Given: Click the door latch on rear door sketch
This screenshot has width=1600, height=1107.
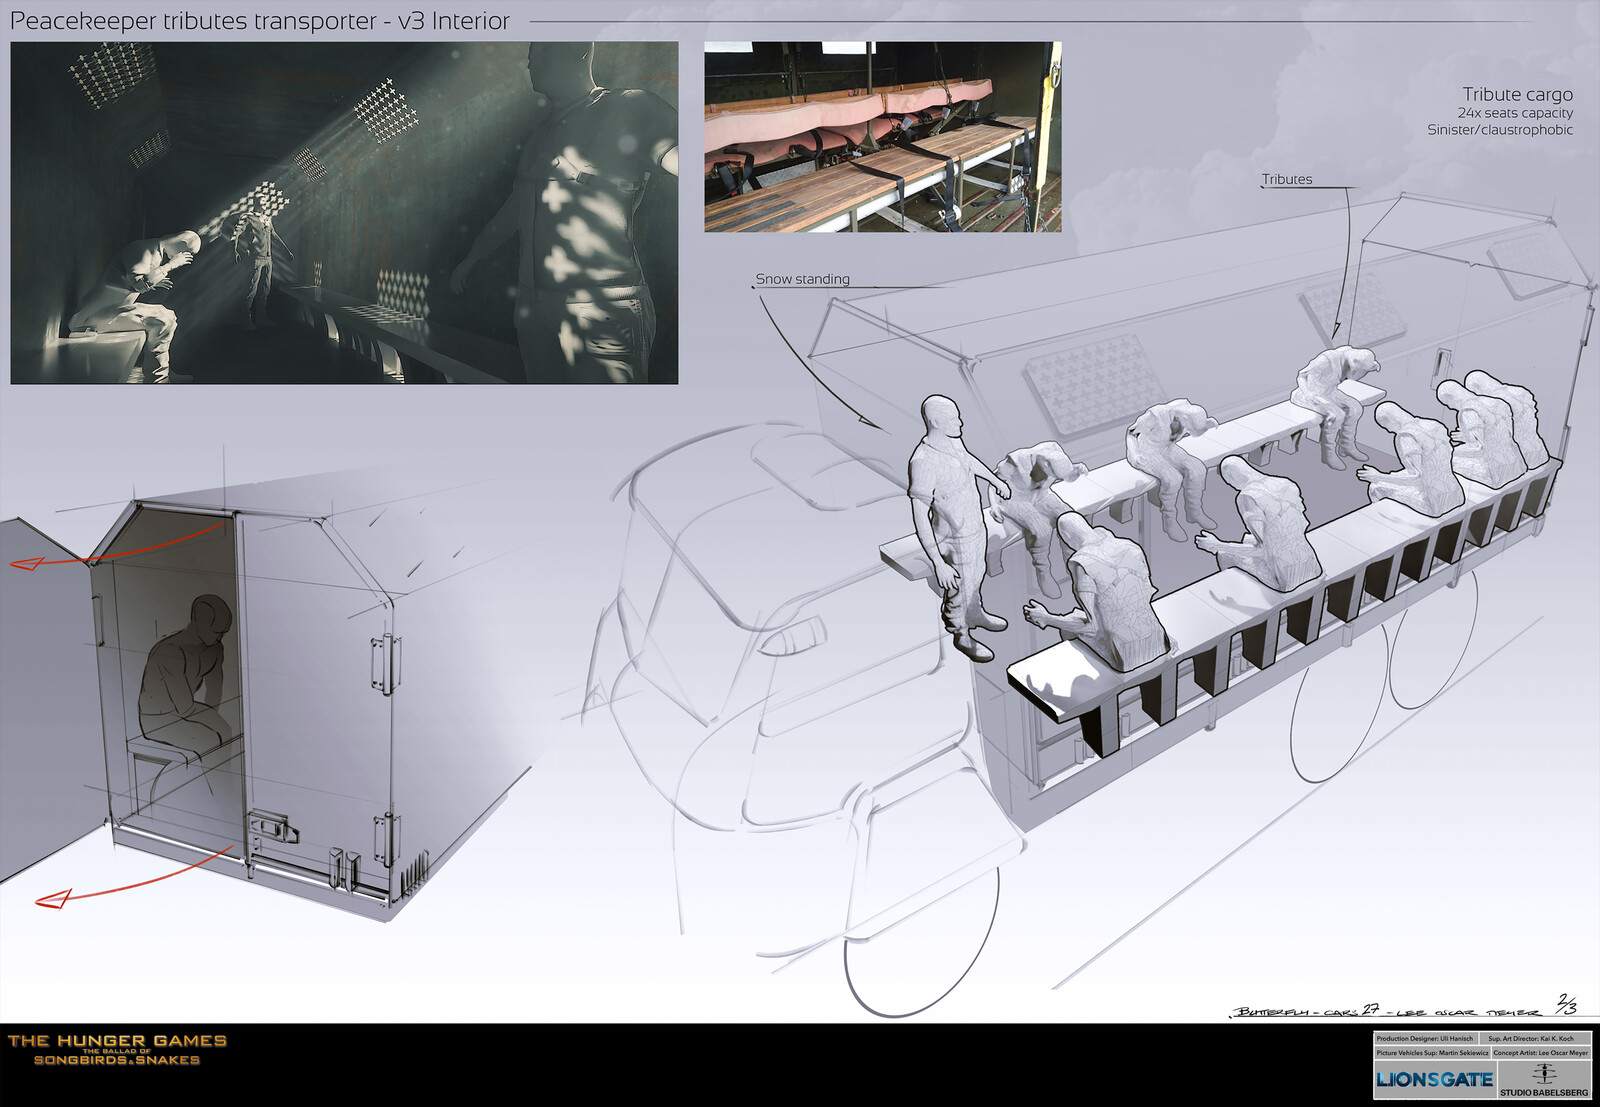Looking at the screenshot, I should pos(271,827).
